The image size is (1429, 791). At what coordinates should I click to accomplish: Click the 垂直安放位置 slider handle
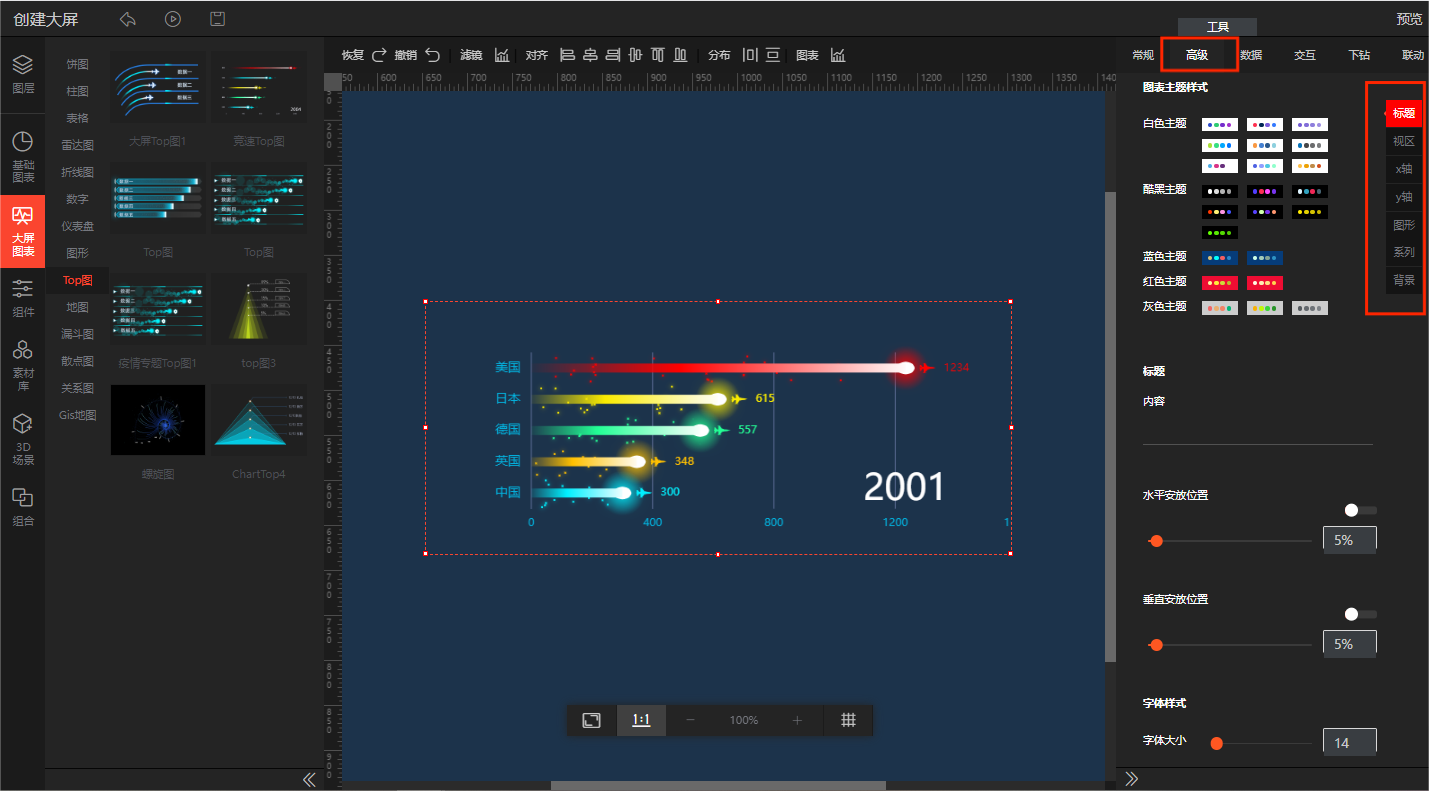pos(1157,645)
